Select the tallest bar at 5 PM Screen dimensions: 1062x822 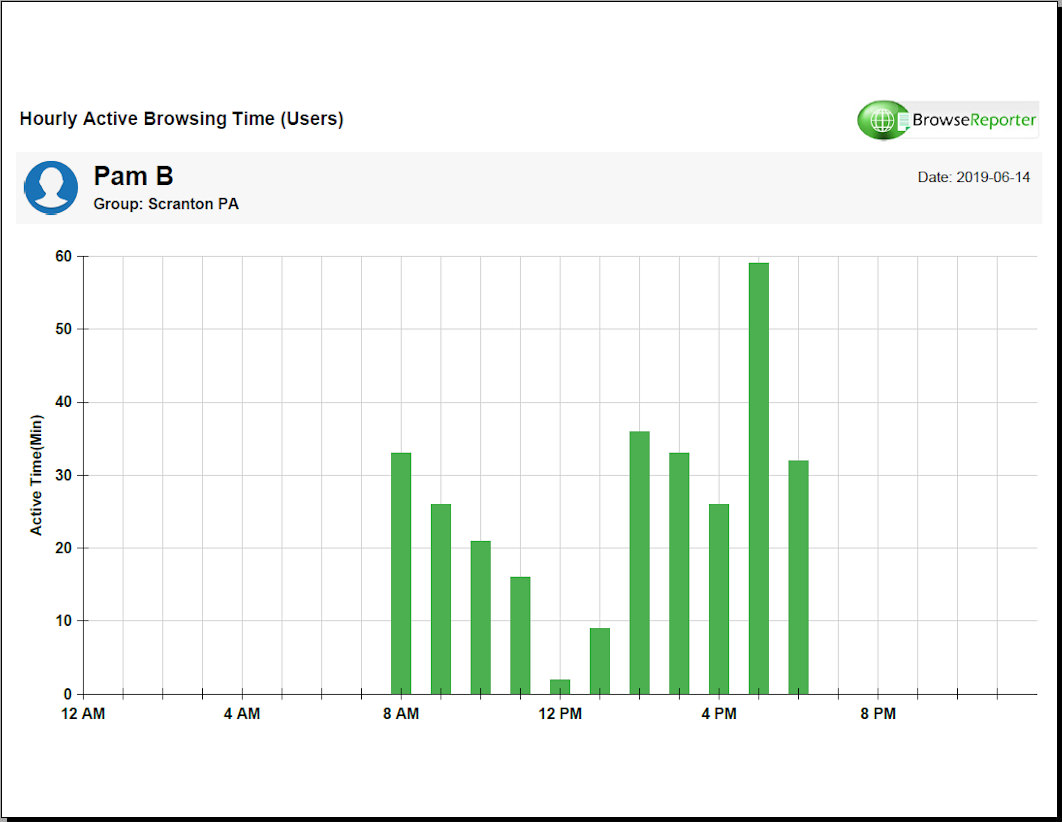pyautogui.click(x=759, y=478)
